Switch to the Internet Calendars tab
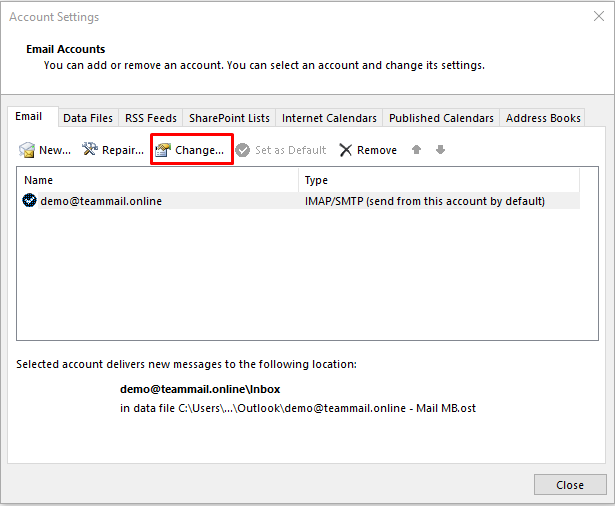Viewport: 615px width, 506px height. click(329, 118)
